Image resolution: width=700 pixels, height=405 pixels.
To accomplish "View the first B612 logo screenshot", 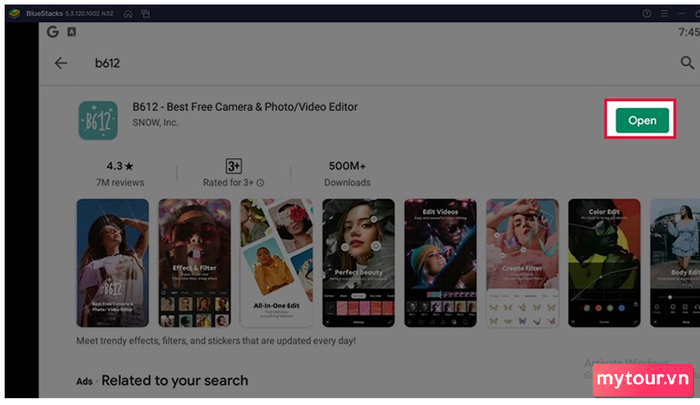I will [x=112, y=263].
